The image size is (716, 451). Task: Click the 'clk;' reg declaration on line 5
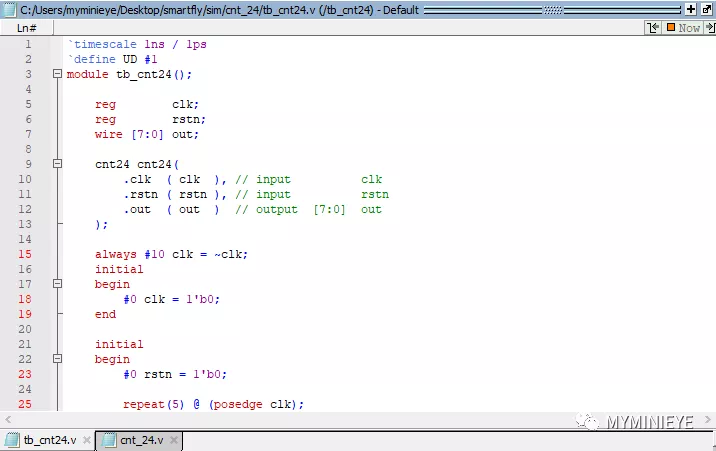[x=185, y=105]
